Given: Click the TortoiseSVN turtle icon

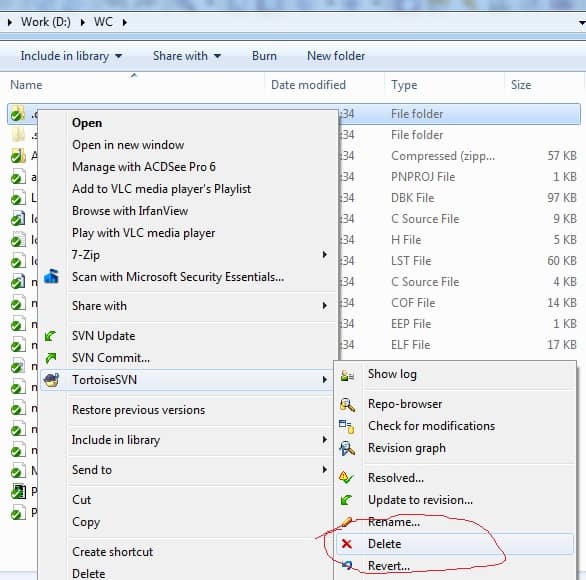Looking at the screenshot, I should click(51, 380).
